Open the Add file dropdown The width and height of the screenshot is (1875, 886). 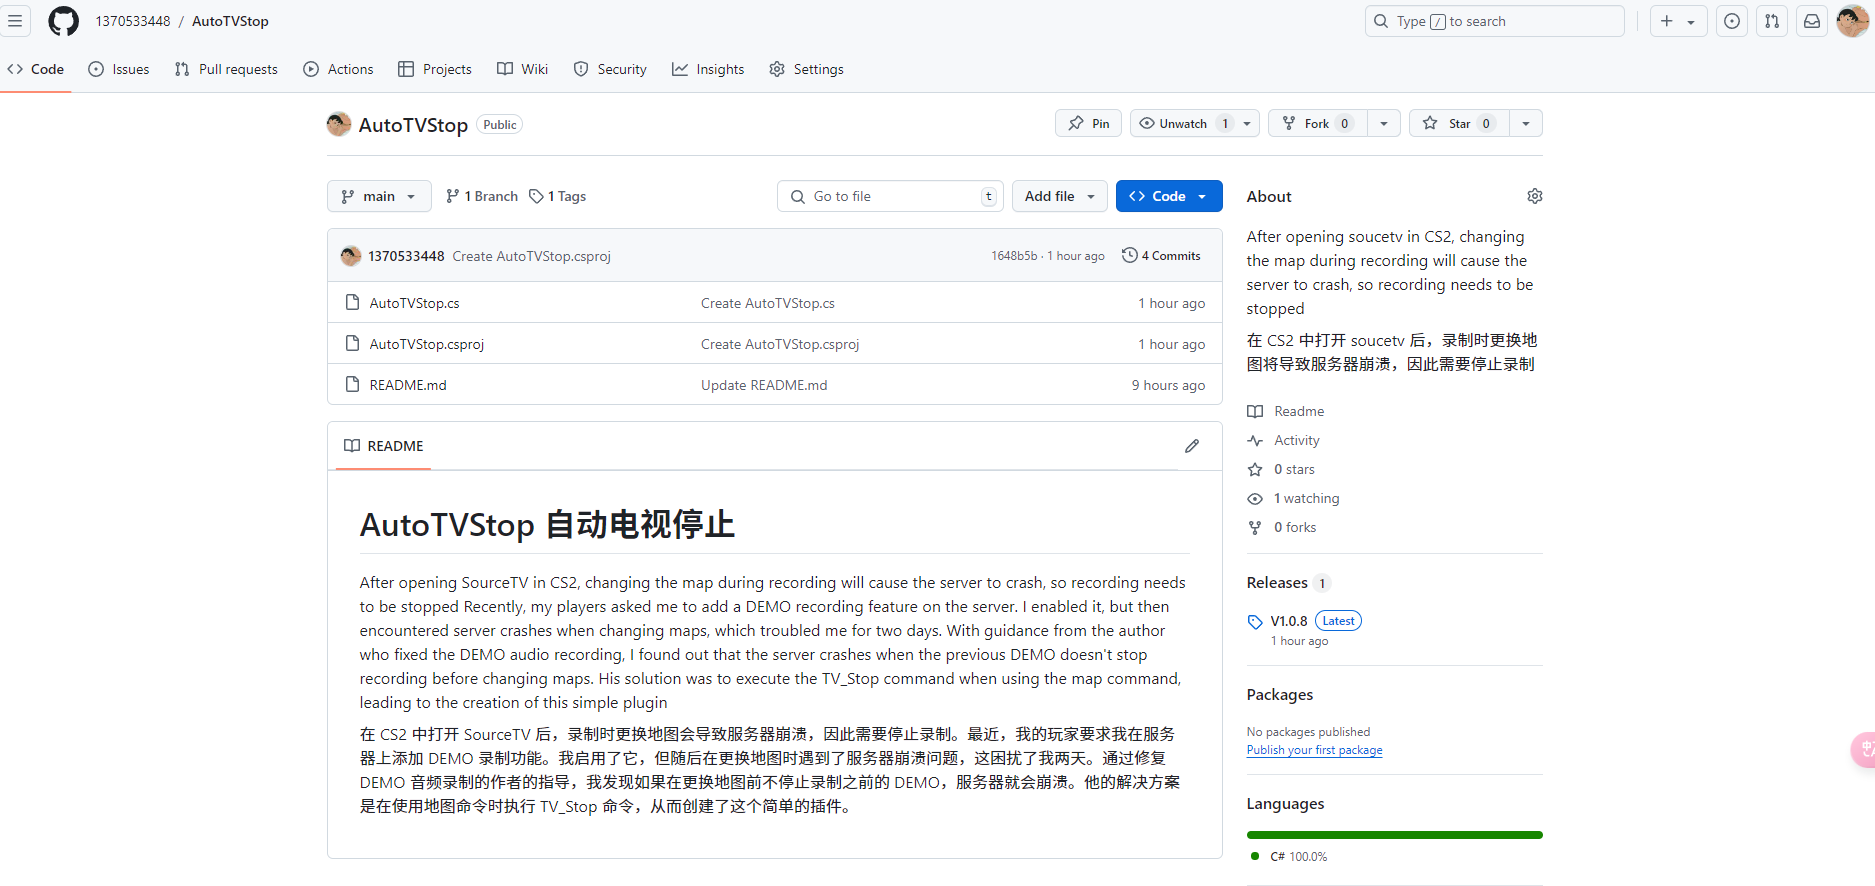(x=1059, y=196)
